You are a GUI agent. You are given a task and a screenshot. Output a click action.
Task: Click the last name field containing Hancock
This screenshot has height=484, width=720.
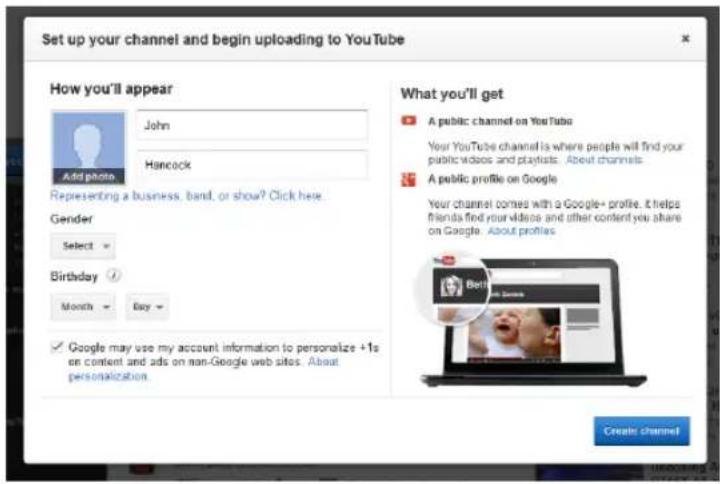pos(252,164)
